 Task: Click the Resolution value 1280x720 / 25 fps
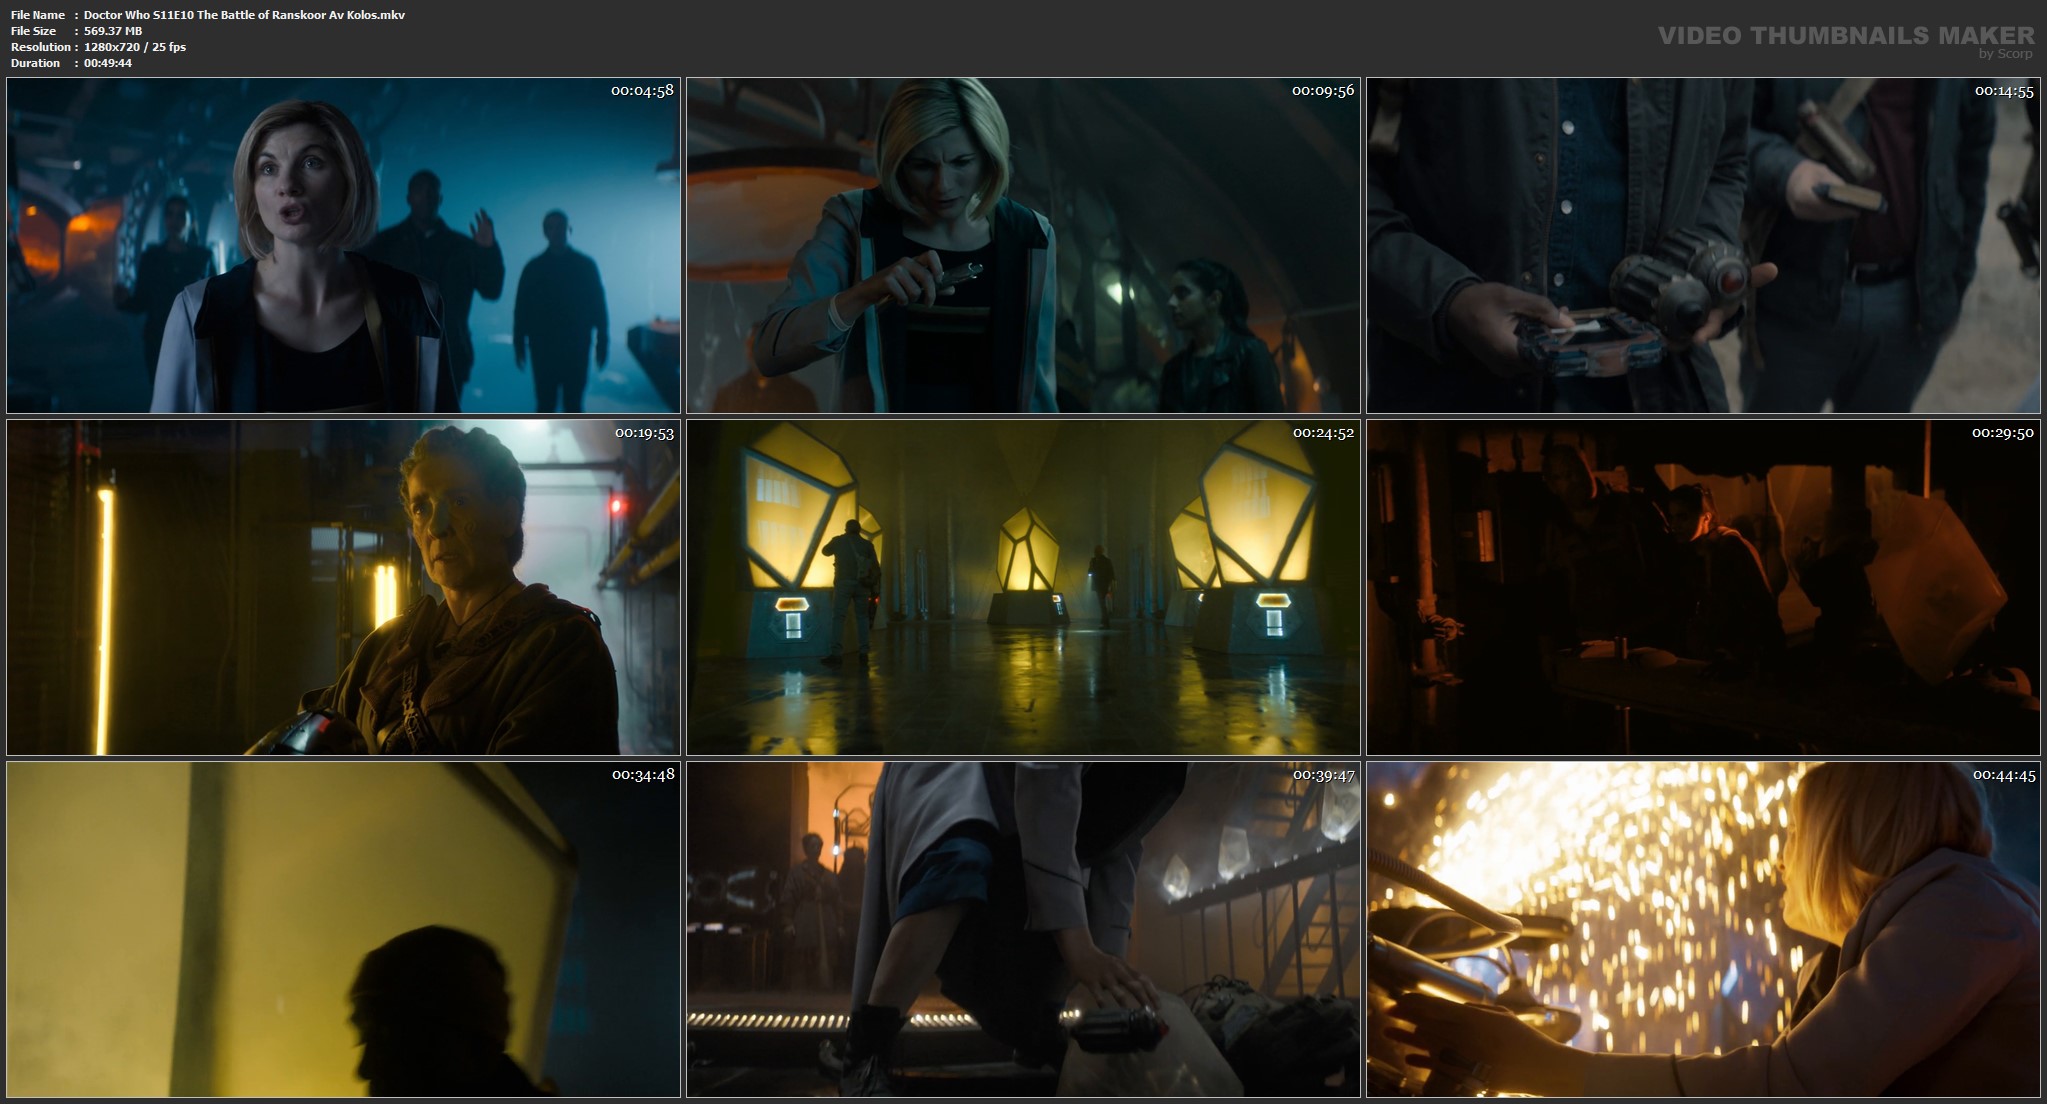[x=135, y=47]
